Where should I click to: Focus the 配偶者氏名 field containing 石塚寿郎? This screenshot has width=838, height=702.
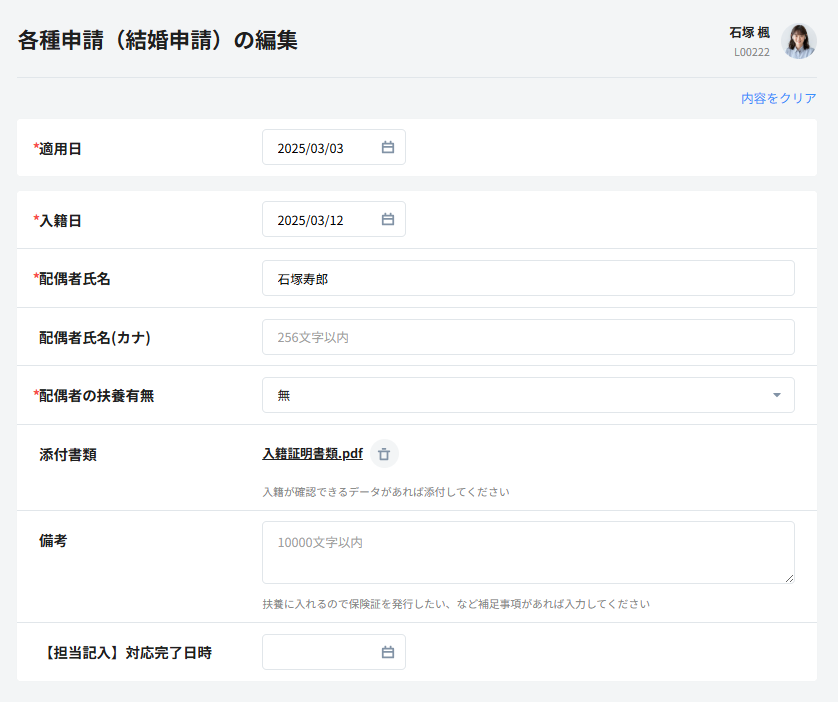[528, 279]
